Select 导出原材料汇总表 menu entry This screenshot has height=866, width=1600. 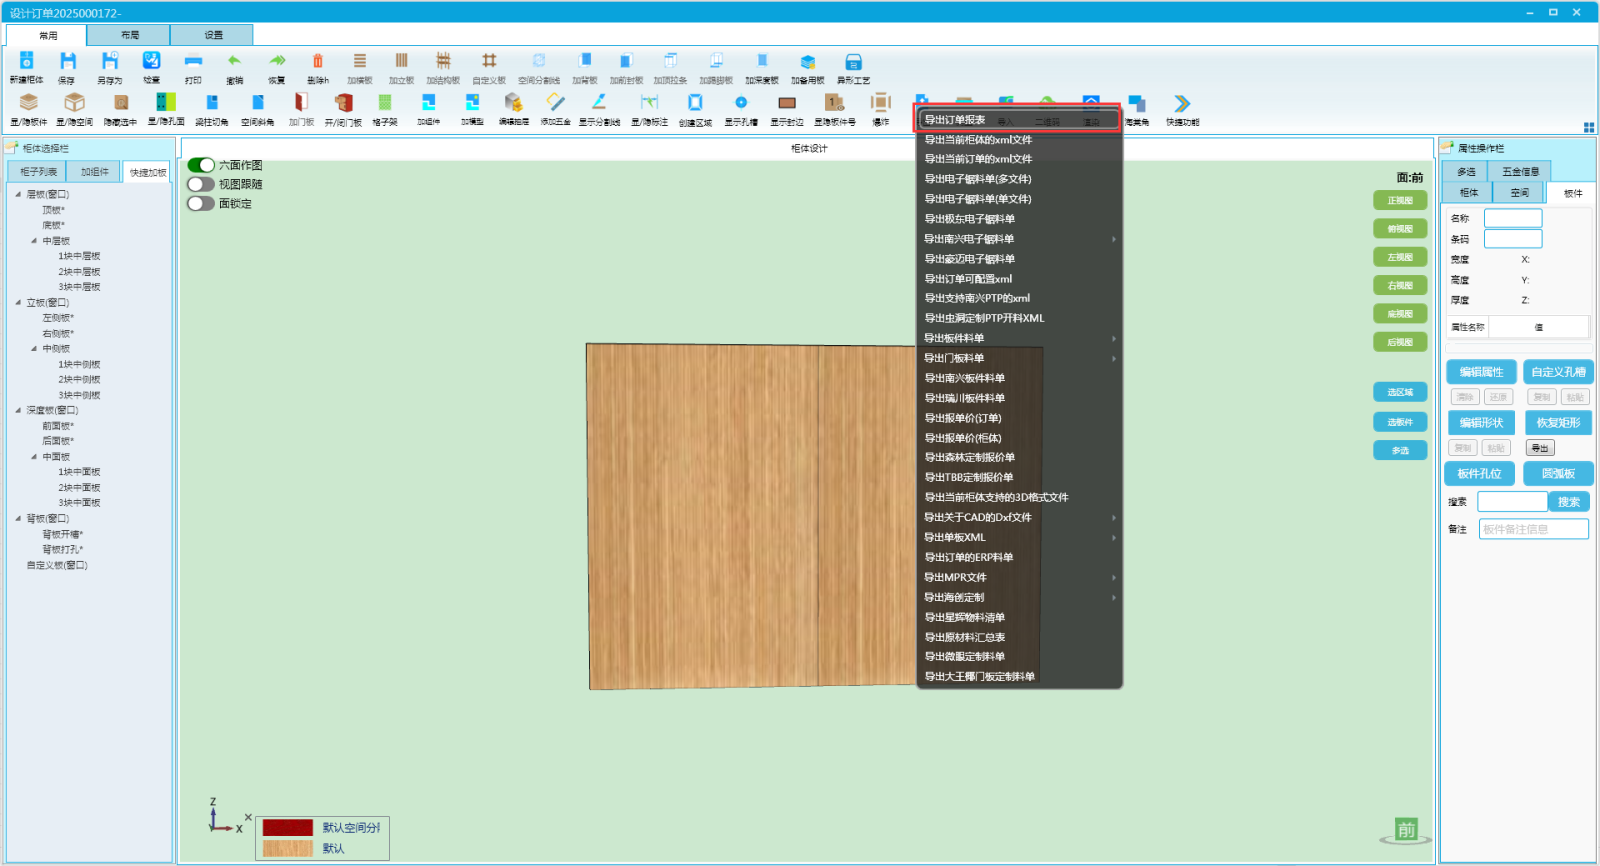[1019, 637]
